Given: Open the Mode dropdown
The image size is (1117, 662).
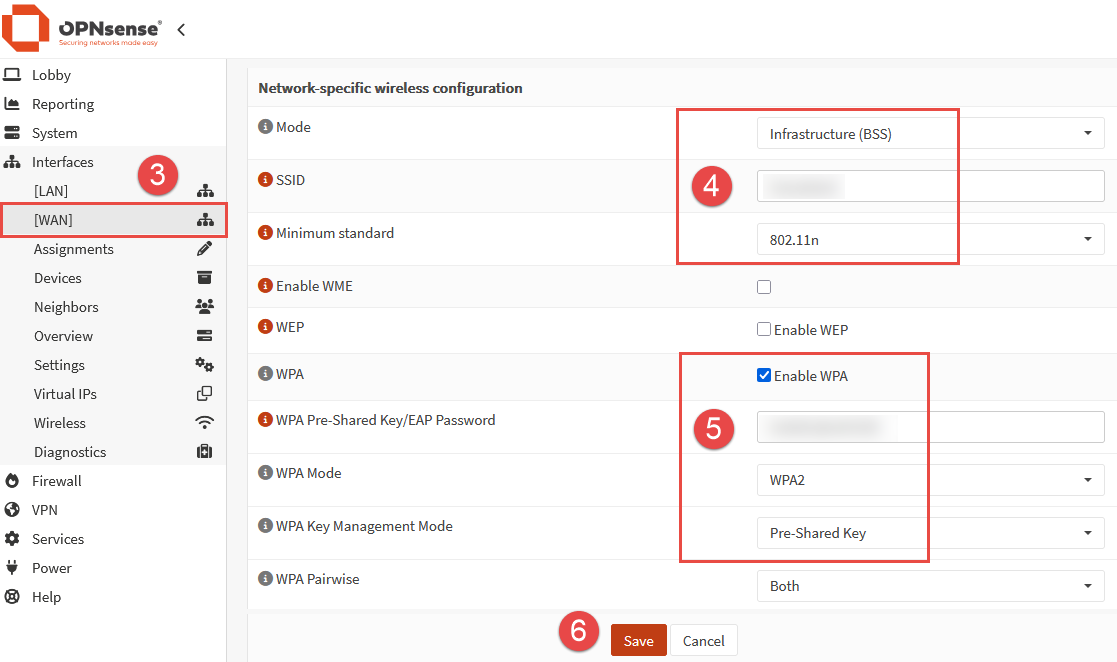Looking at the screenshot, I should (930, 134).
